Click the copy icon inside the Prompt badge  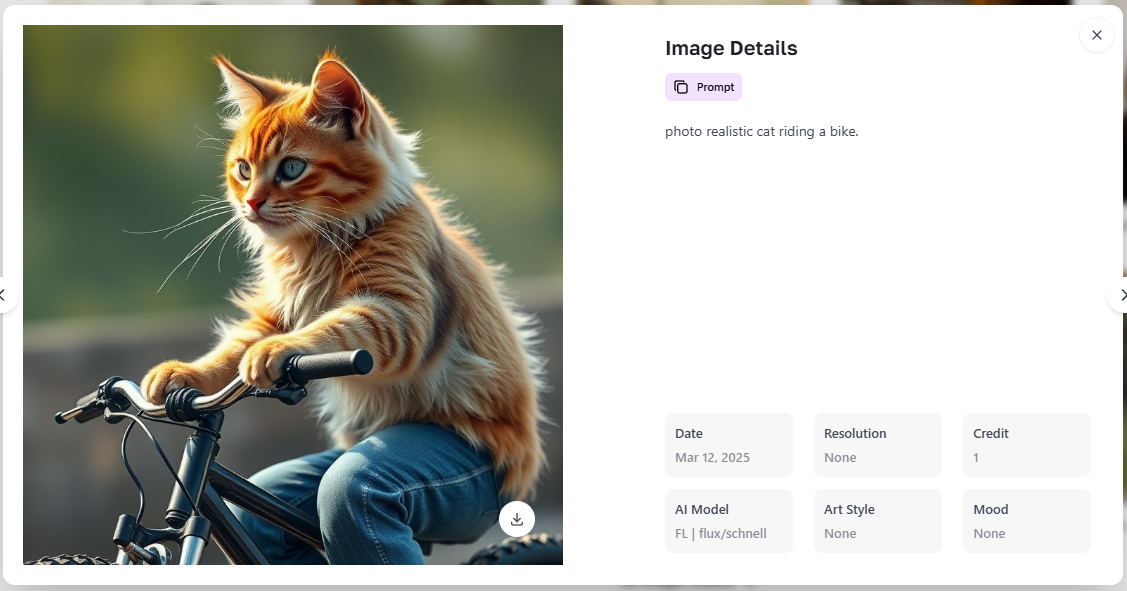[x=681, y=87]
